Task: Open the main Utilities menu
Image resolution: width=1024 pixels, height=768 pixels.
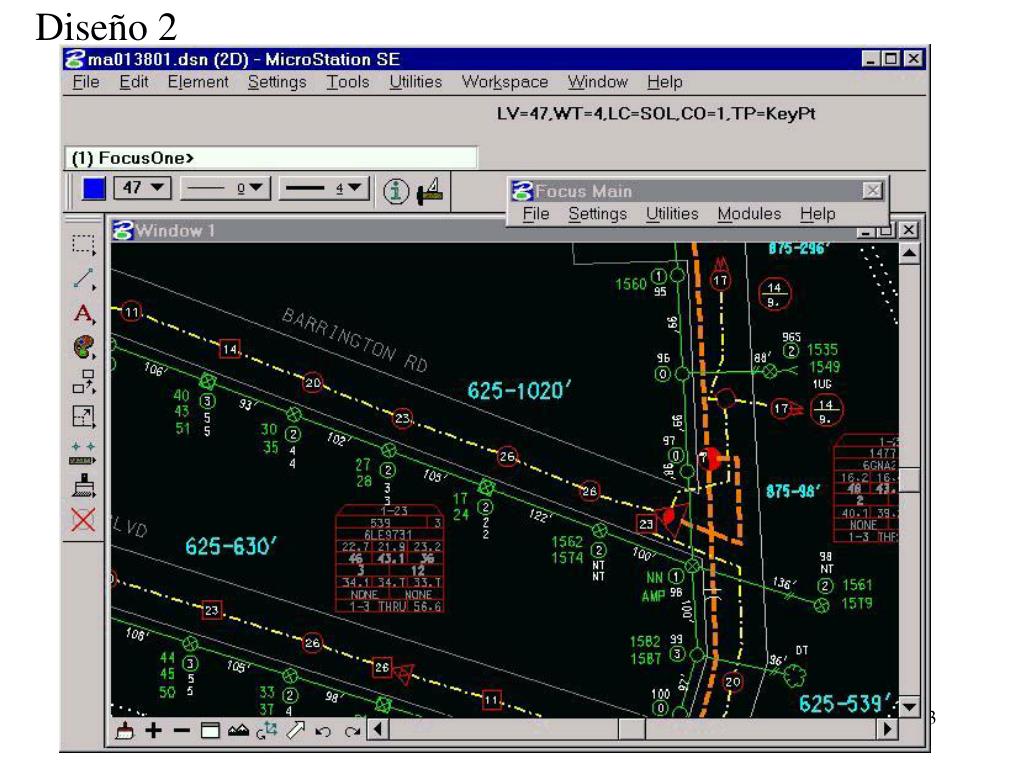Action: tap(415, 82)
